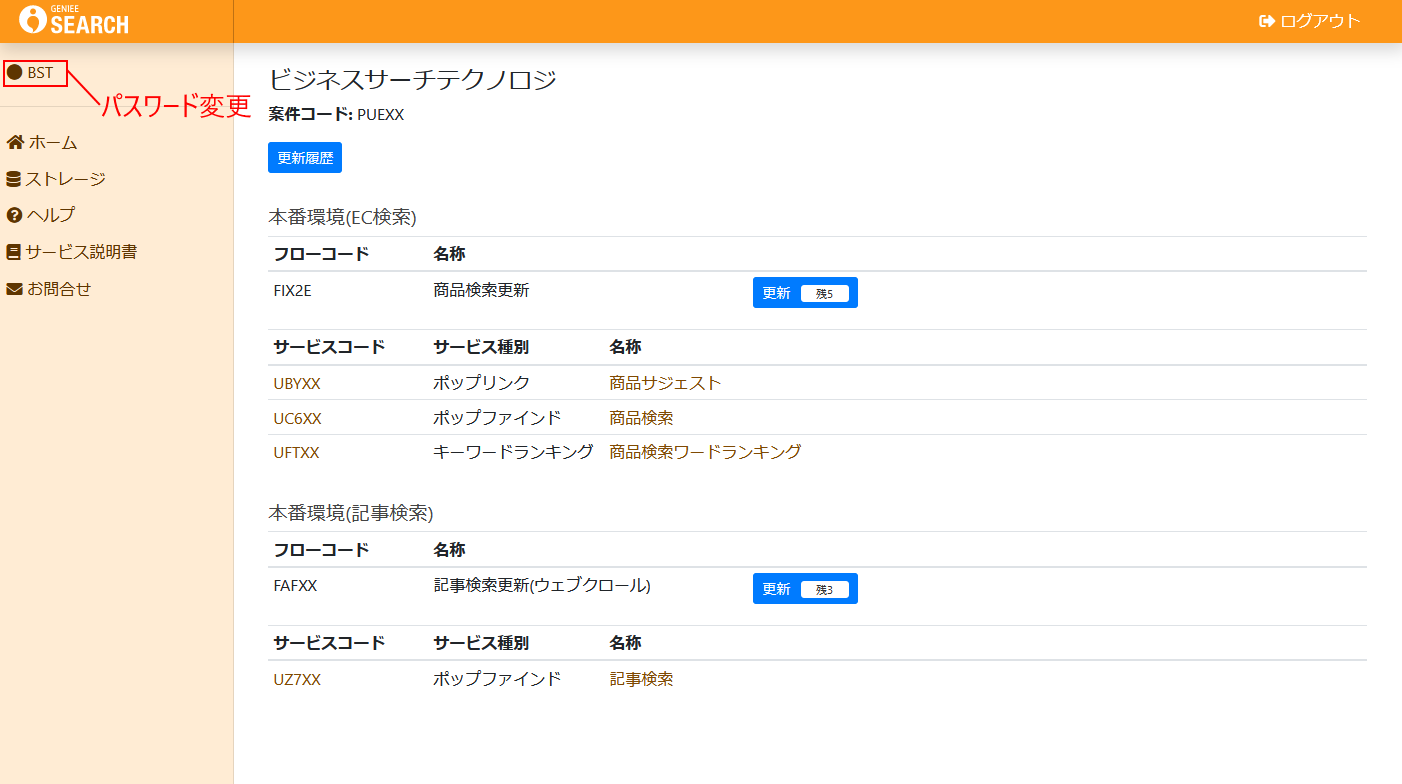Select flow code FAFXX text

tap(295, 586)
